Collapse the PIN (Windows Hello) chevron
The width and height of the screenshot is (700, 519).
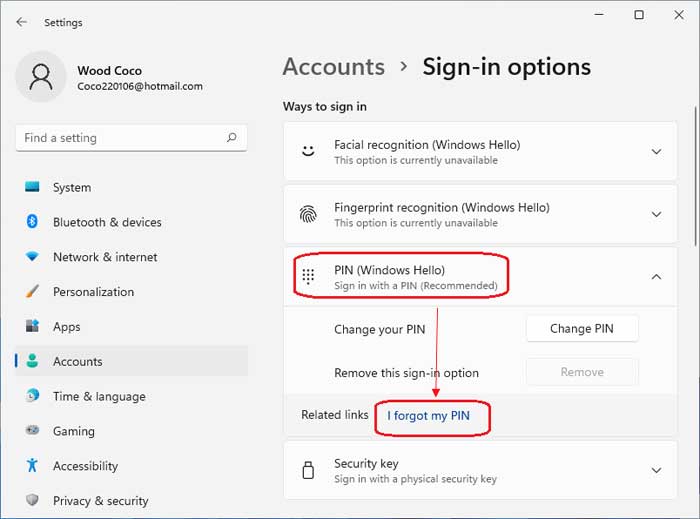coord(656,277)
